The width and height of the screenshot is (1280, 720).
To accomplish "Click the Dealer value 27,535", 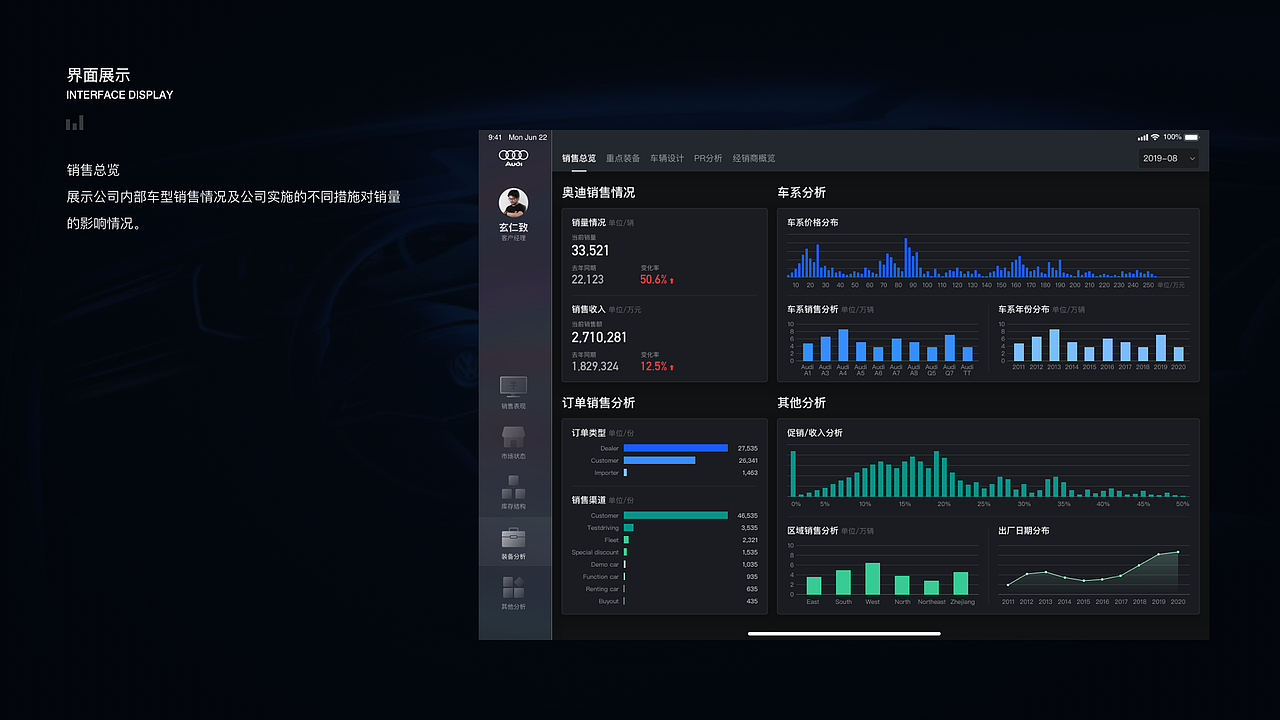I will pyautogui.click(x=747, y=448).
